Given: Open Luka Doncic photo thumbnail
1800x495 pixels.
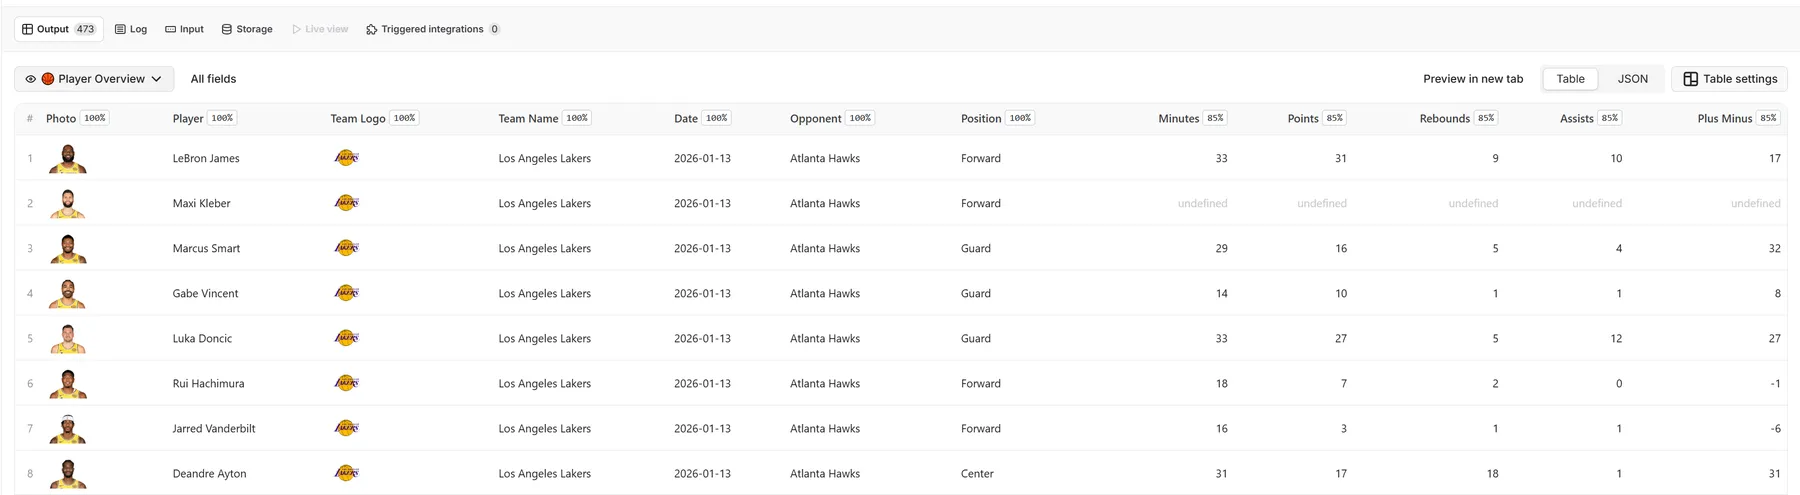Looking at the screenshot, I should tap(67, 338).
